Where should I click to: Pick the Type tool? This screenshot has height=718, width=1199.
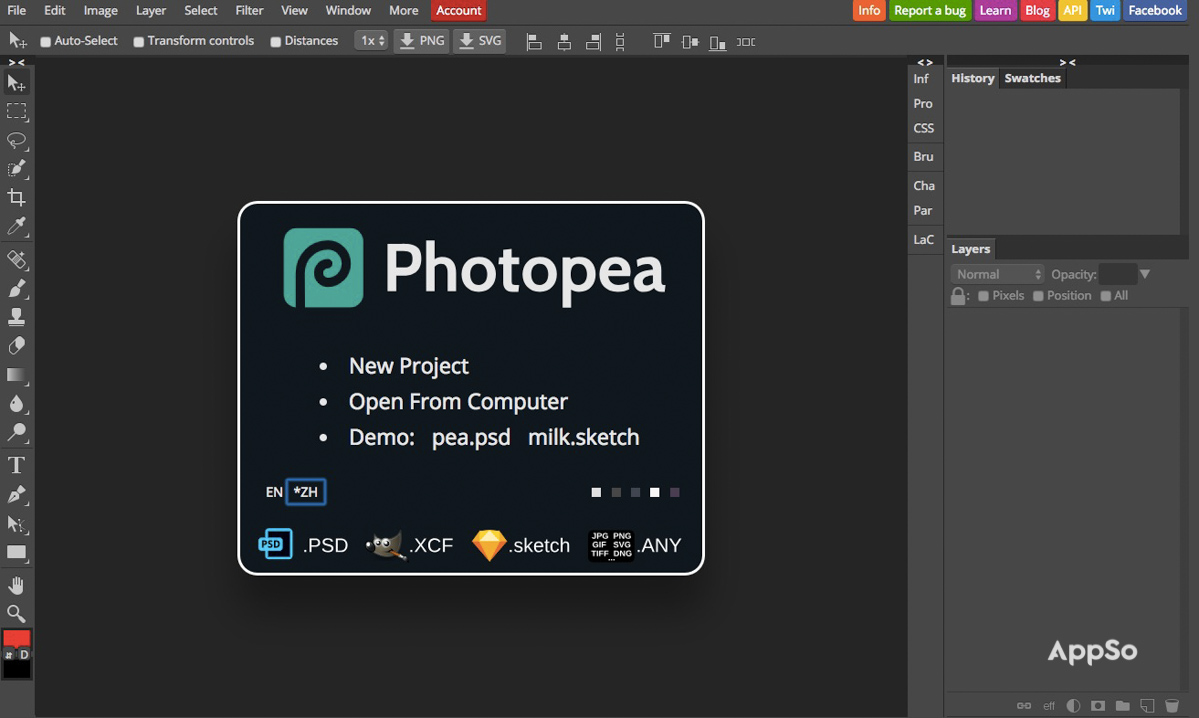[x=16, y=465]
